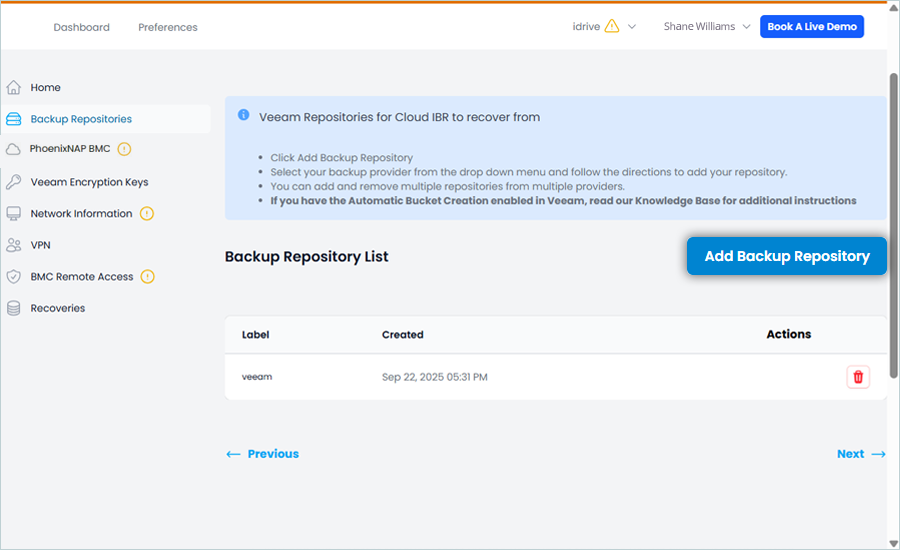Click the Actions column header

[x=789, y=334]
